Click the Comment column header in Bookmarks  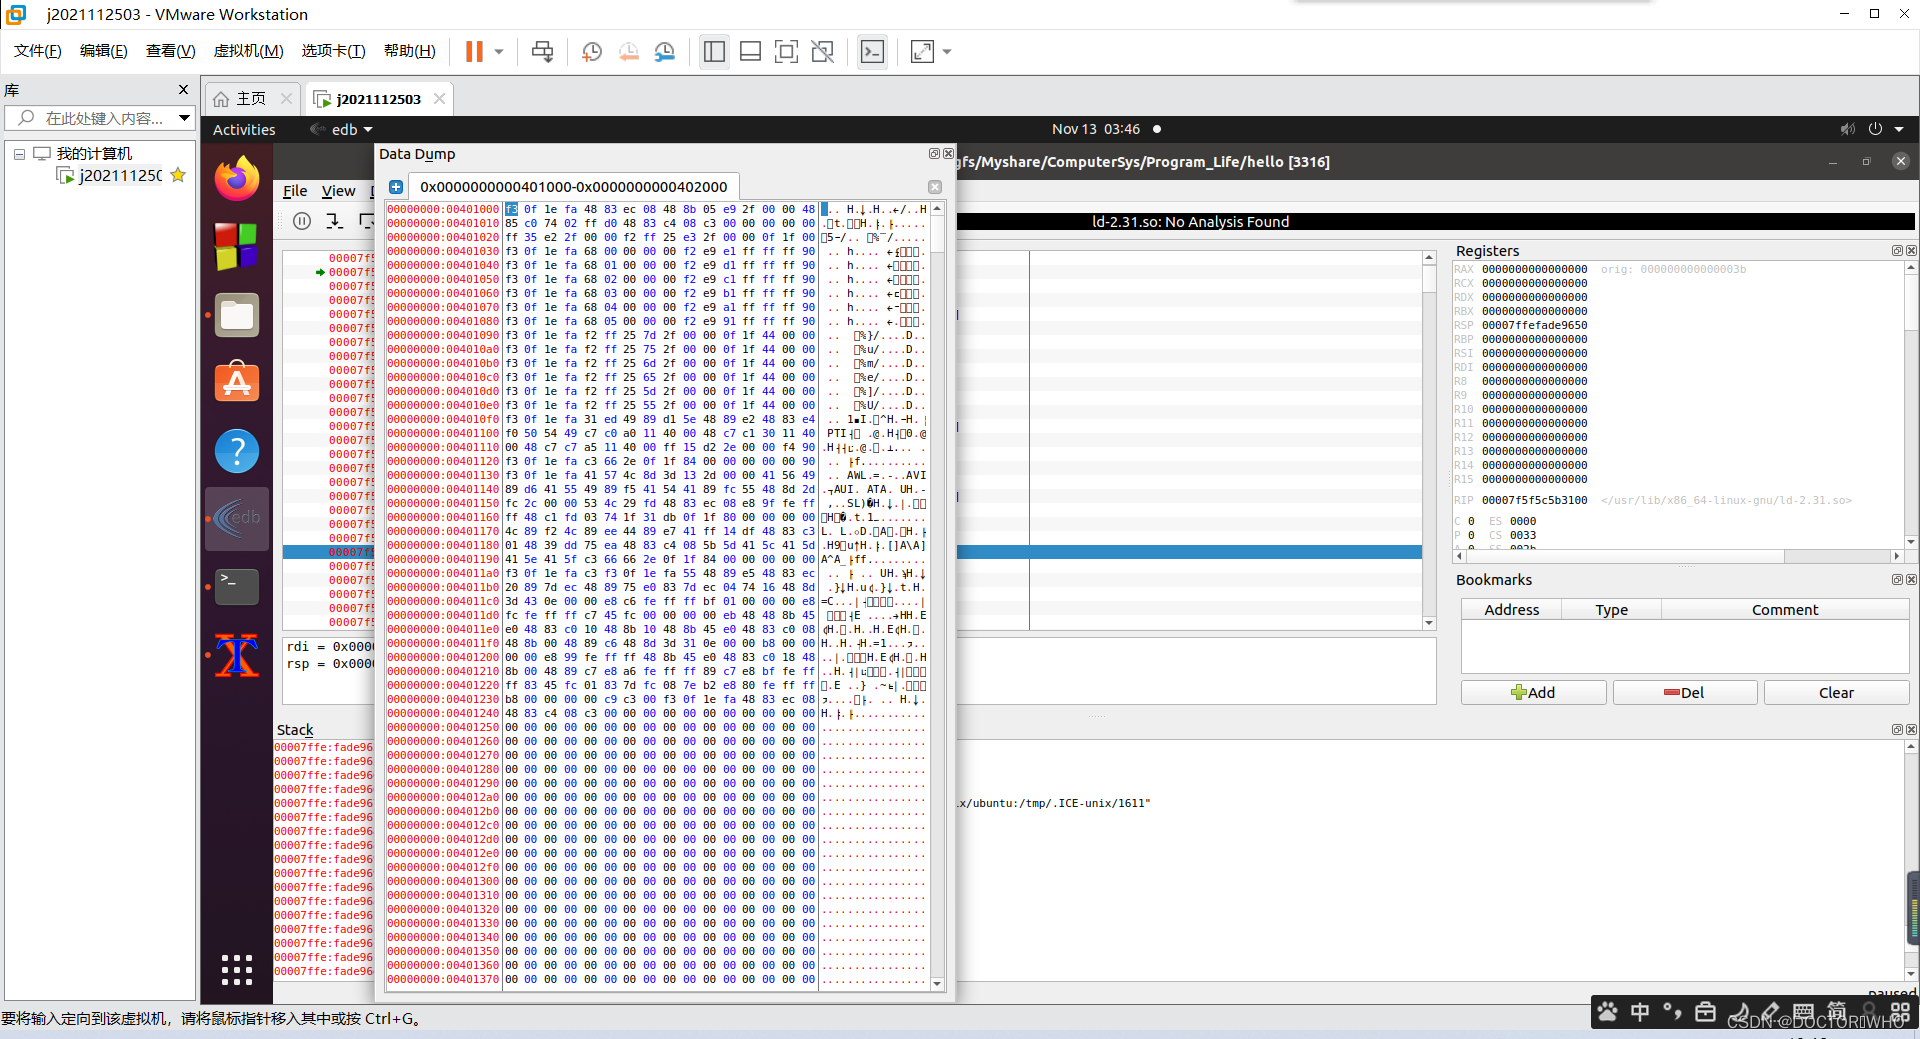click(1784, 610)
